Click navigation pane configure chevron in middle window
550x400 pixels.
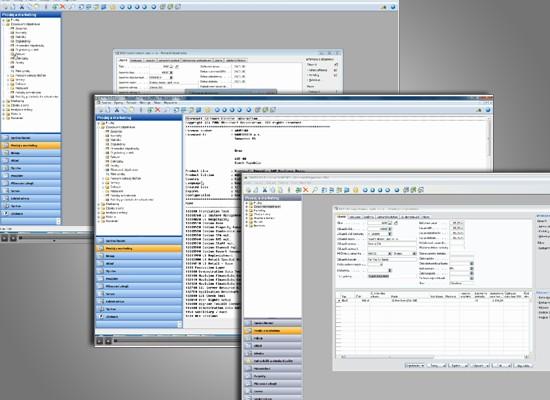point(179,324)
